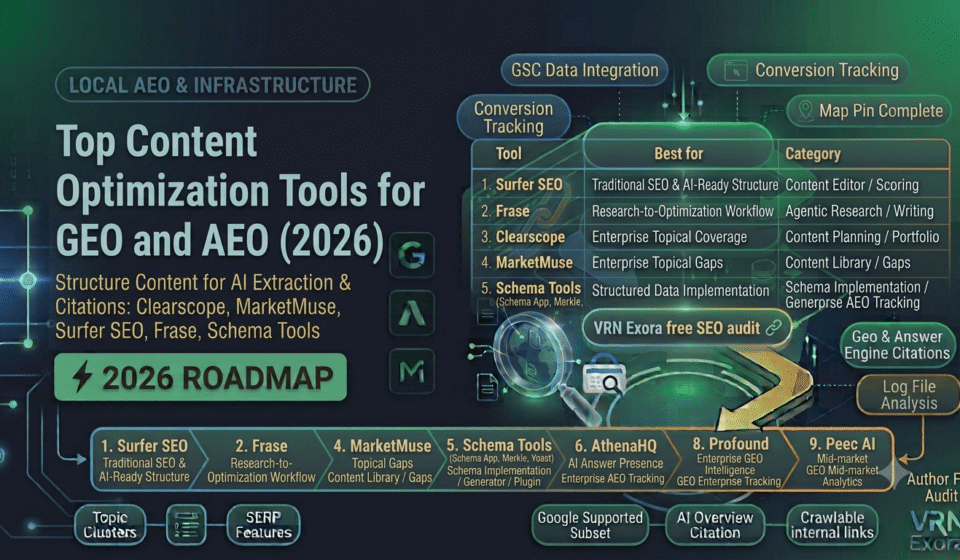Image resolution: width=960 pixels, height=560 pixels.
Task: Click the Geo & Answer Engine Citations pill
Action: pyautogui.click(x=897, y=345)
